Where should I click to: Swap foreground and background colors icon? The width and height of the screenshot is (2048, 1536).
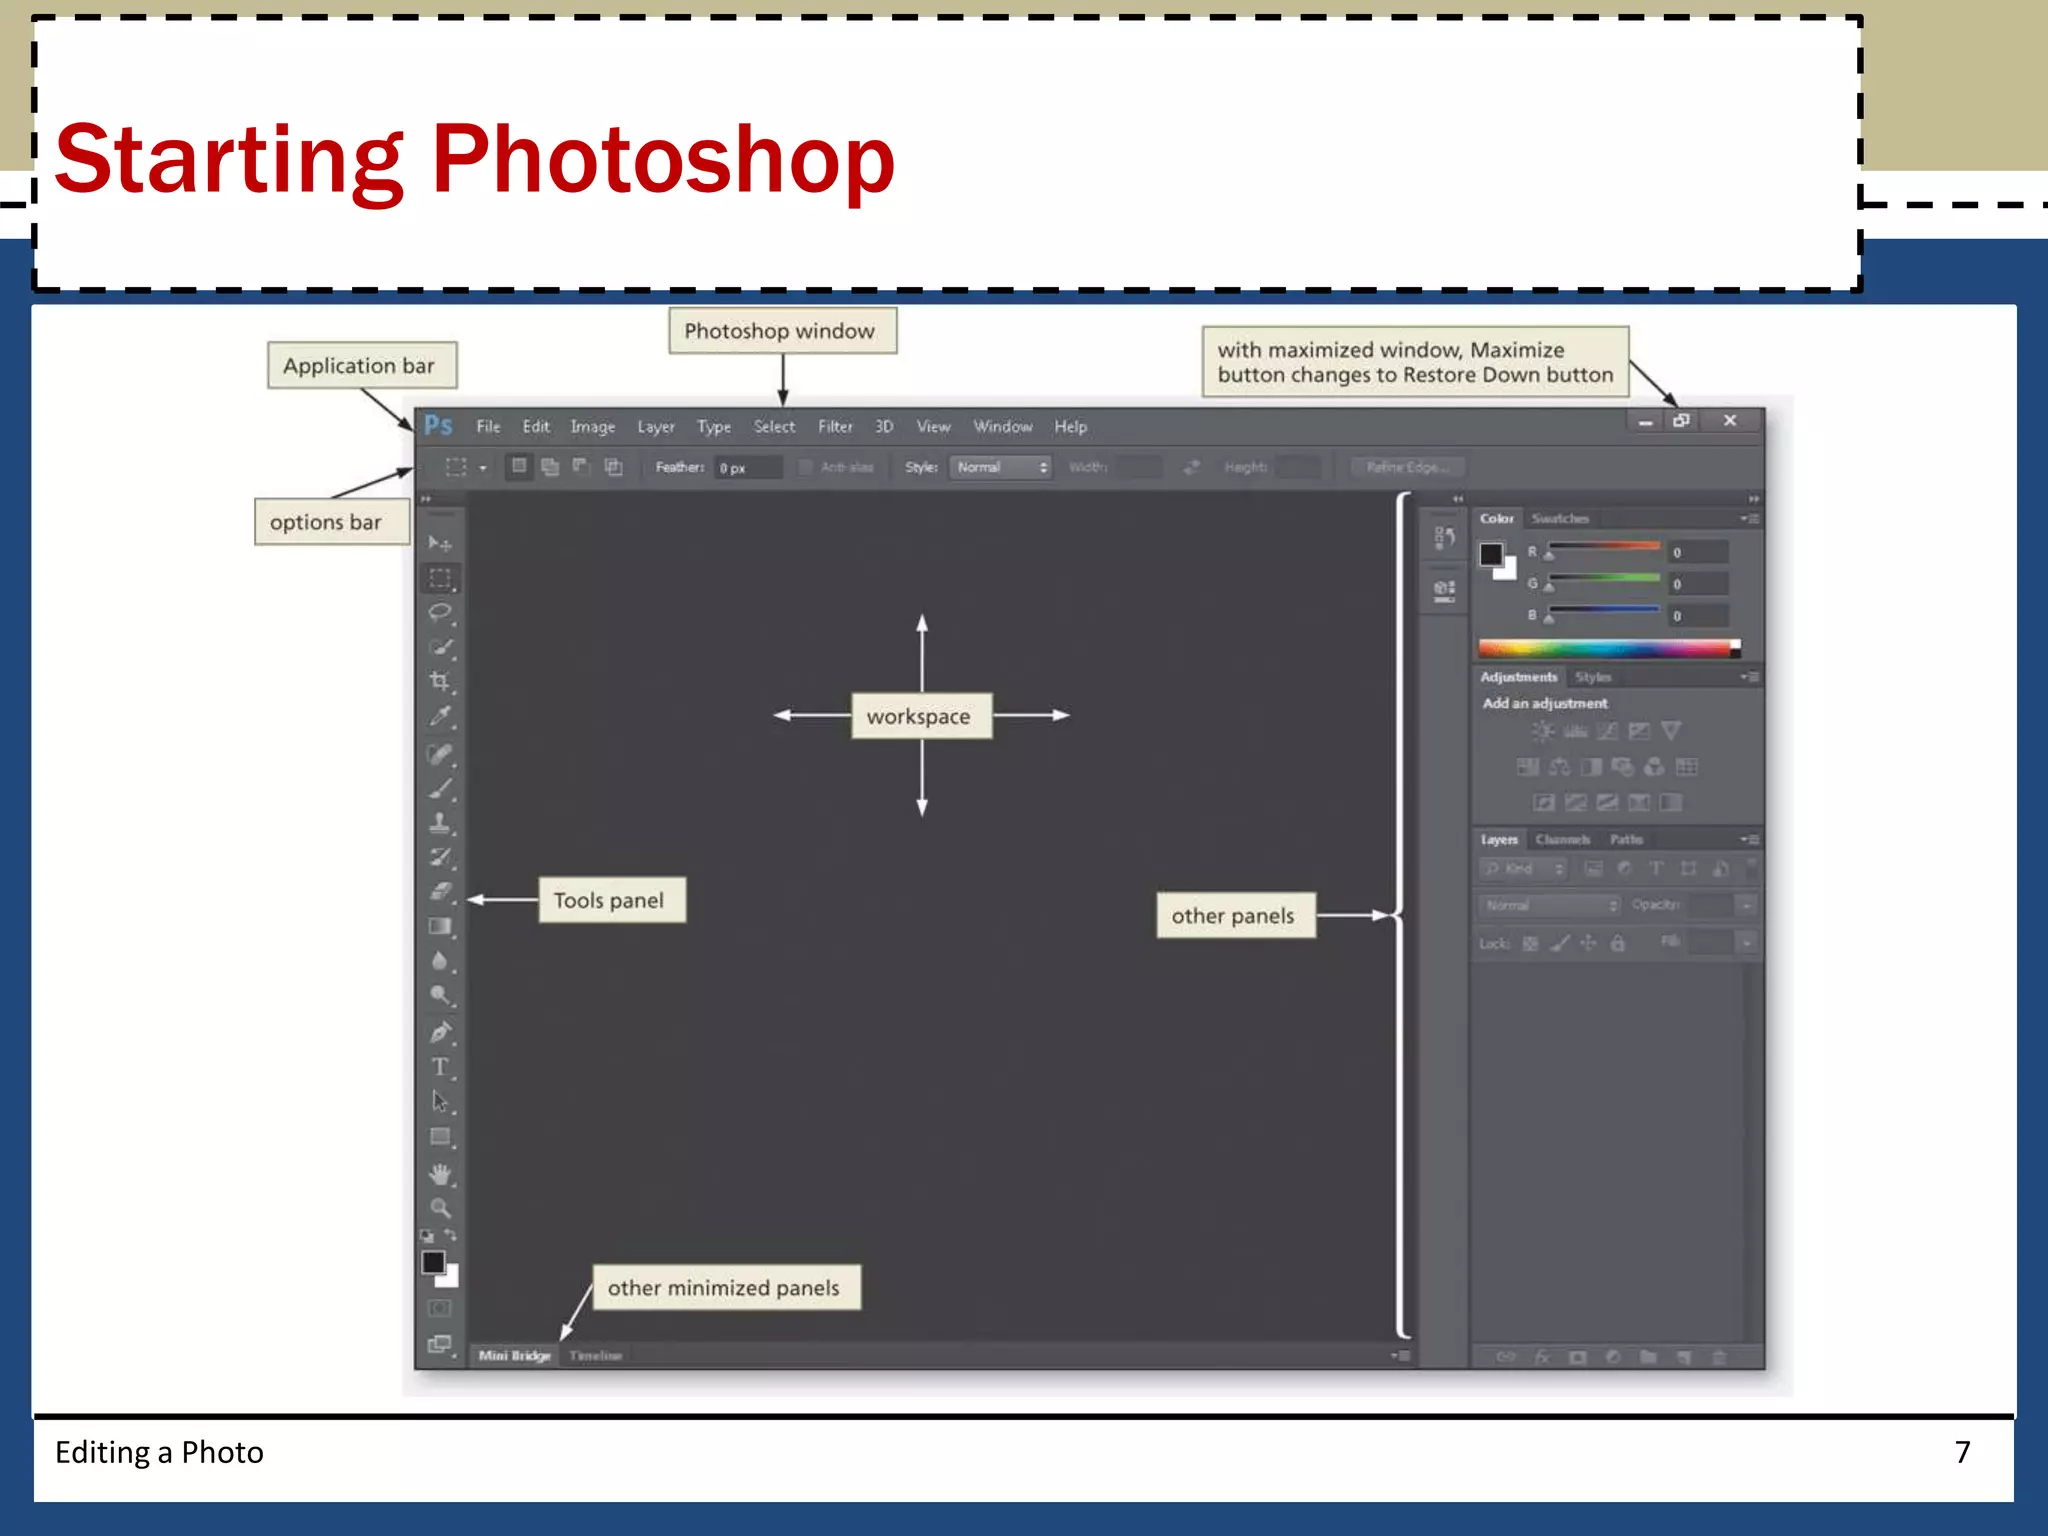tap(450, 1236)
